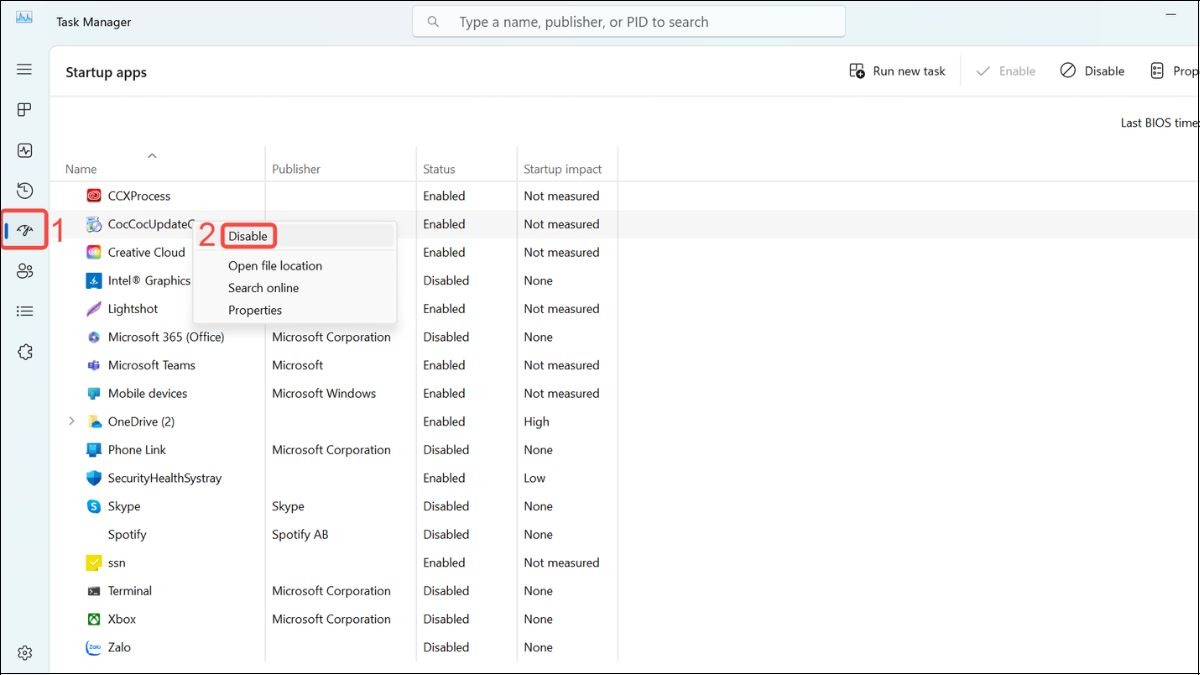Click Zalo's Disabled status cell
Screen dimensions: 1200x675
[446, 648]
